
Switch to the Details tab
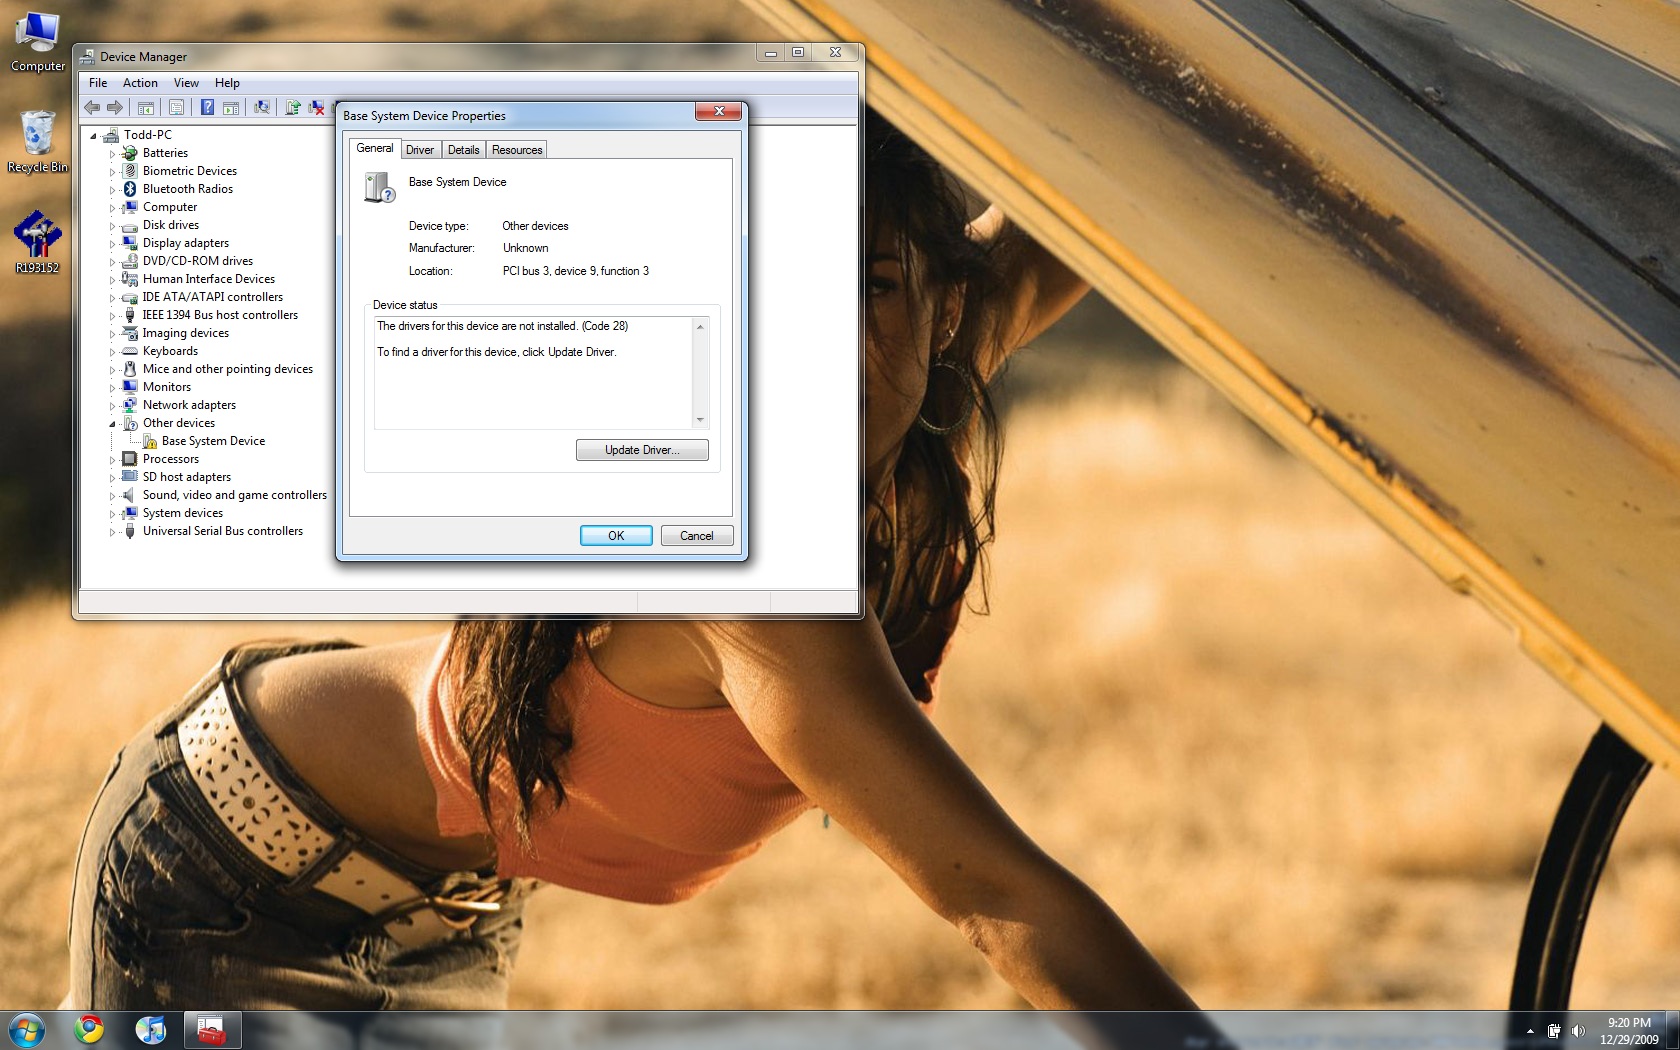point(463,150)
